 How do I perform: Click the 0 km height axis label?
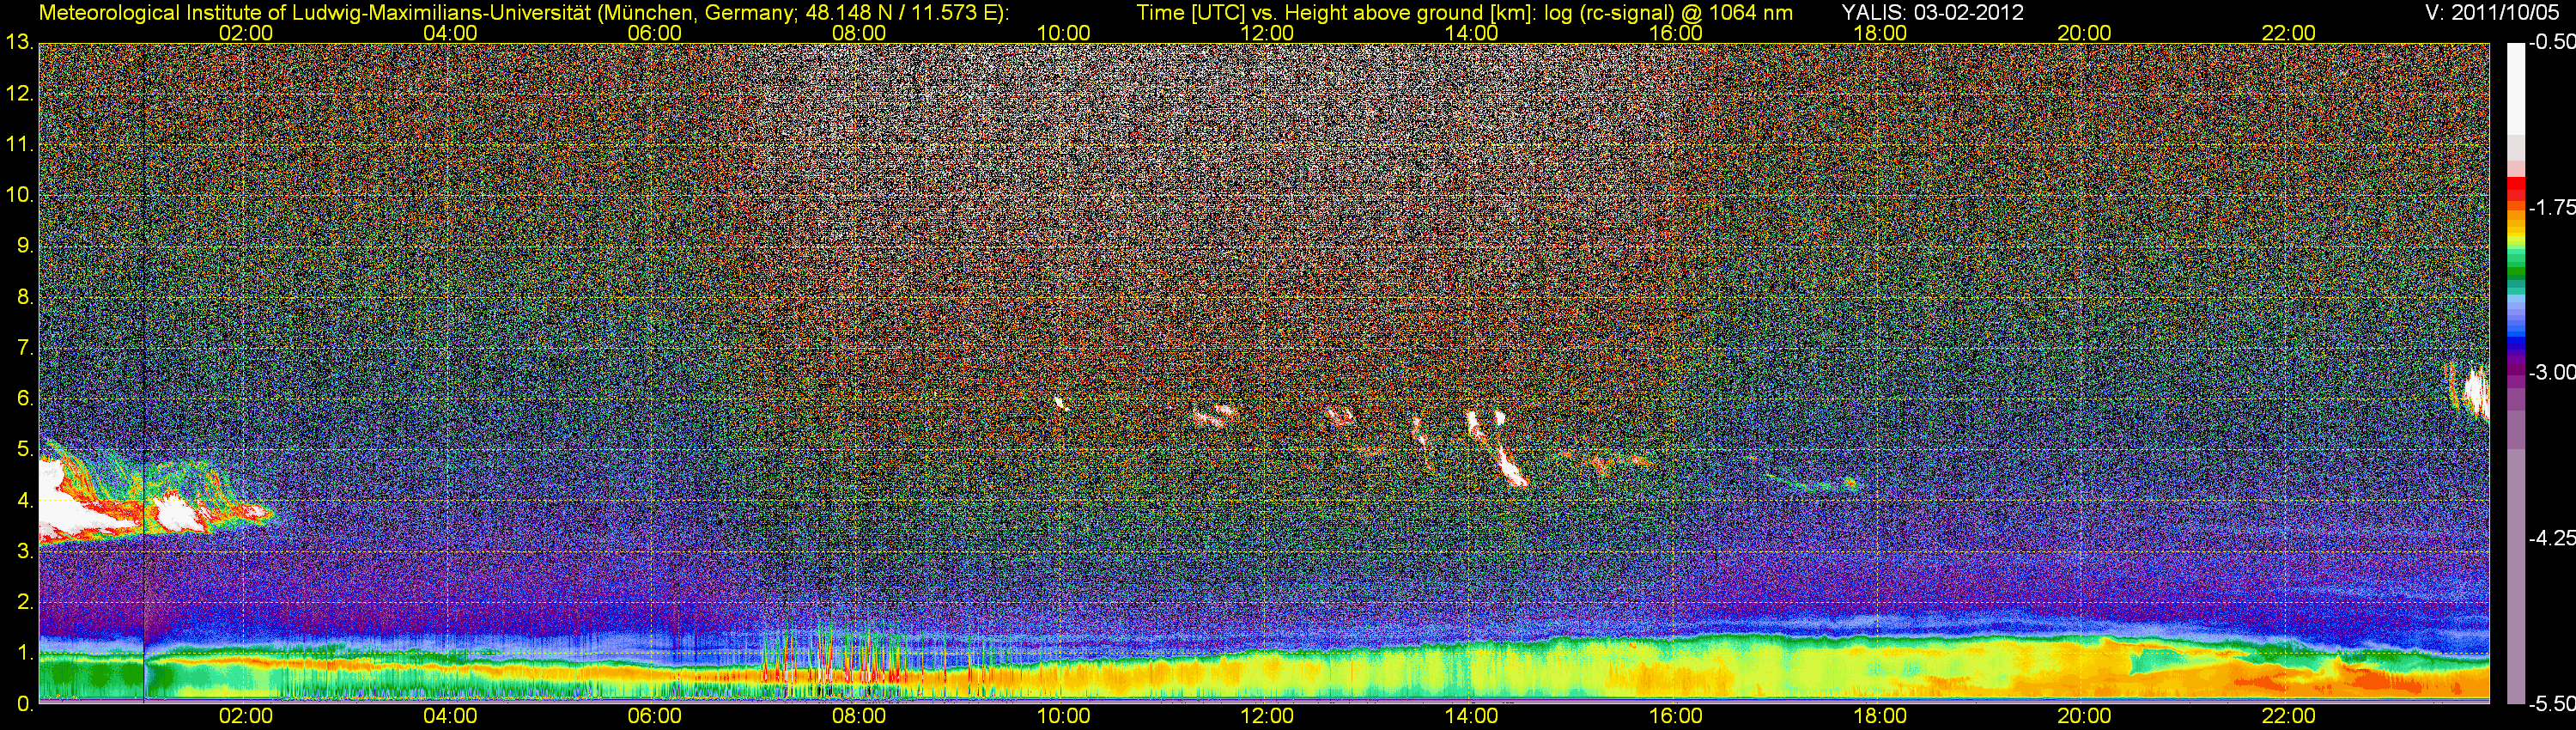[24, 704]
